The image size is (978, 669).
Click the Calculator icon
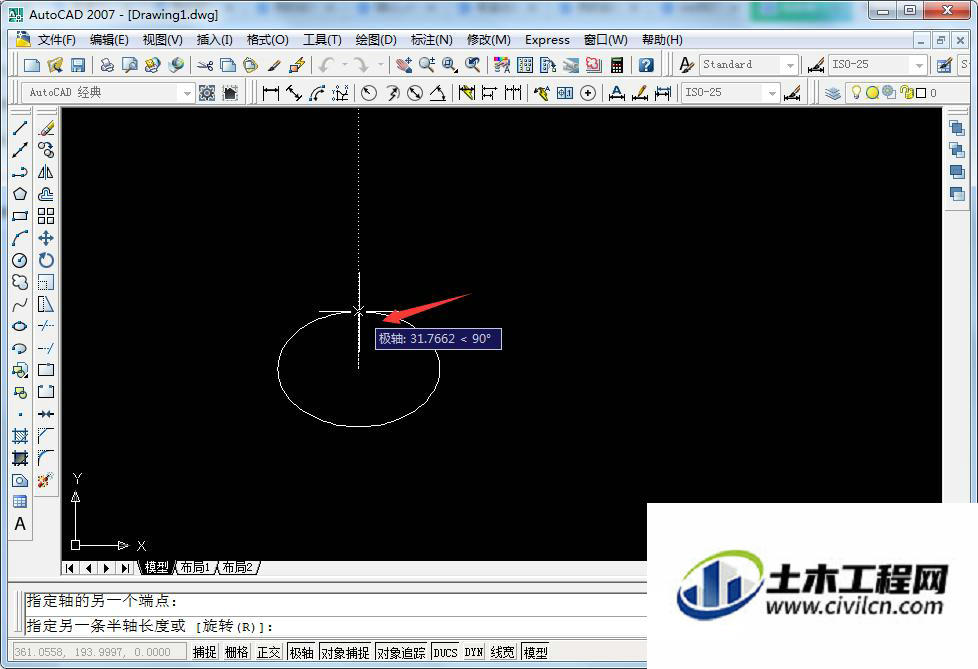pyautogui.click(x=617, y=65)
